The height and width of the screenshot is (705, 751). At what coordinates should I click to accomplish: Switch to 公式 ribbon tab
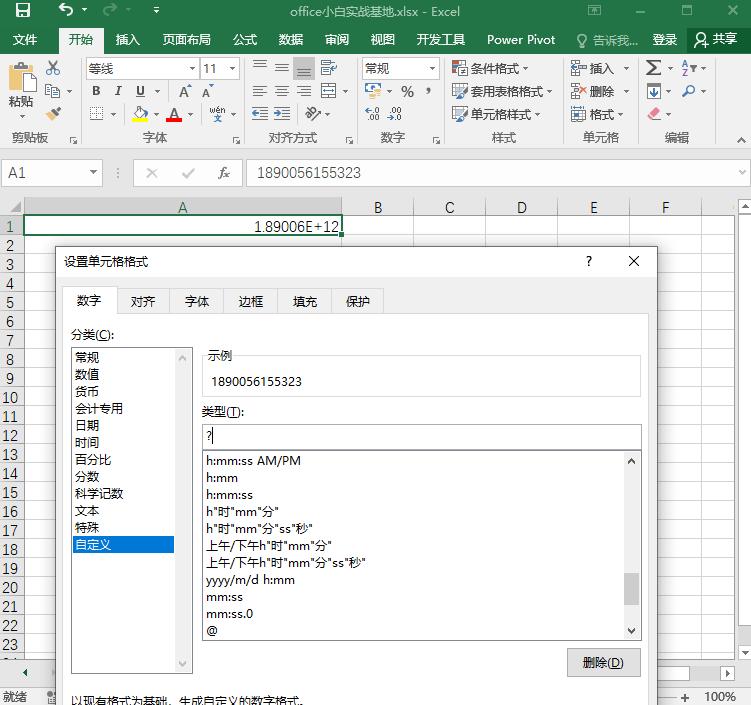point(245,39)
